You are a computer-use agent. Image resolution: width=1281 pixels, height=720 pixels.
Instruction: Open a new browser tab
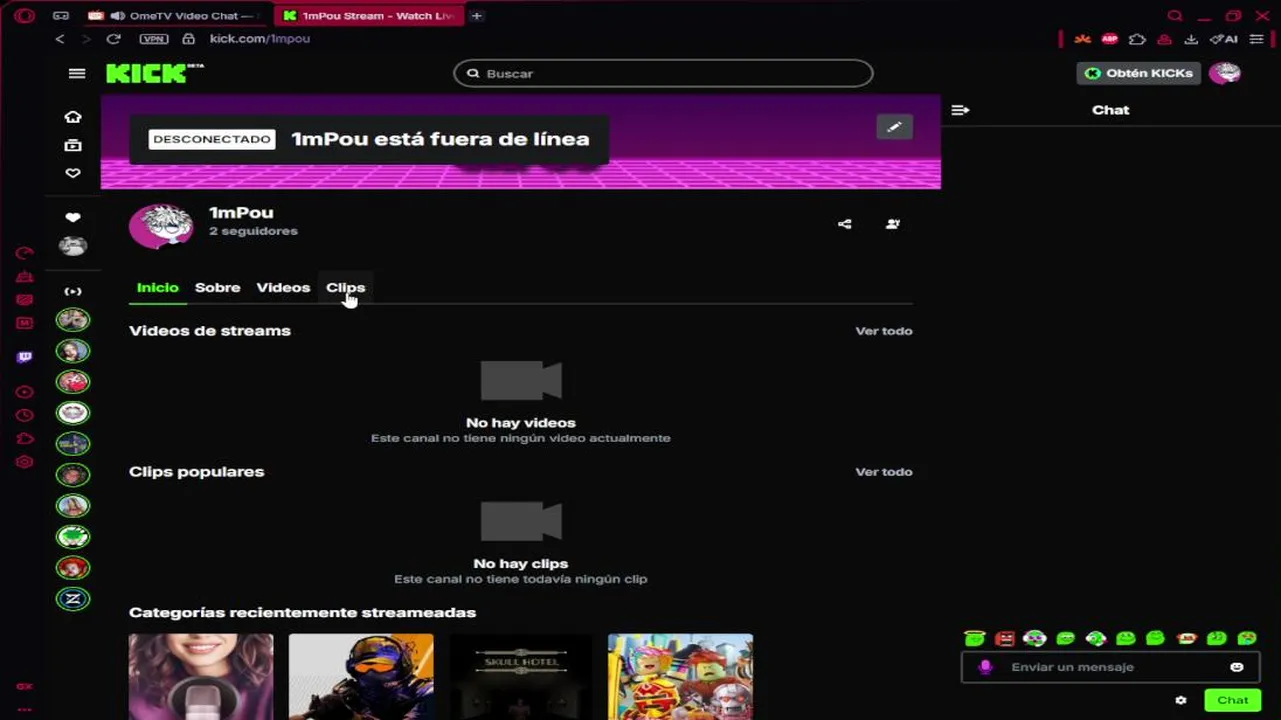coord(477,16)
